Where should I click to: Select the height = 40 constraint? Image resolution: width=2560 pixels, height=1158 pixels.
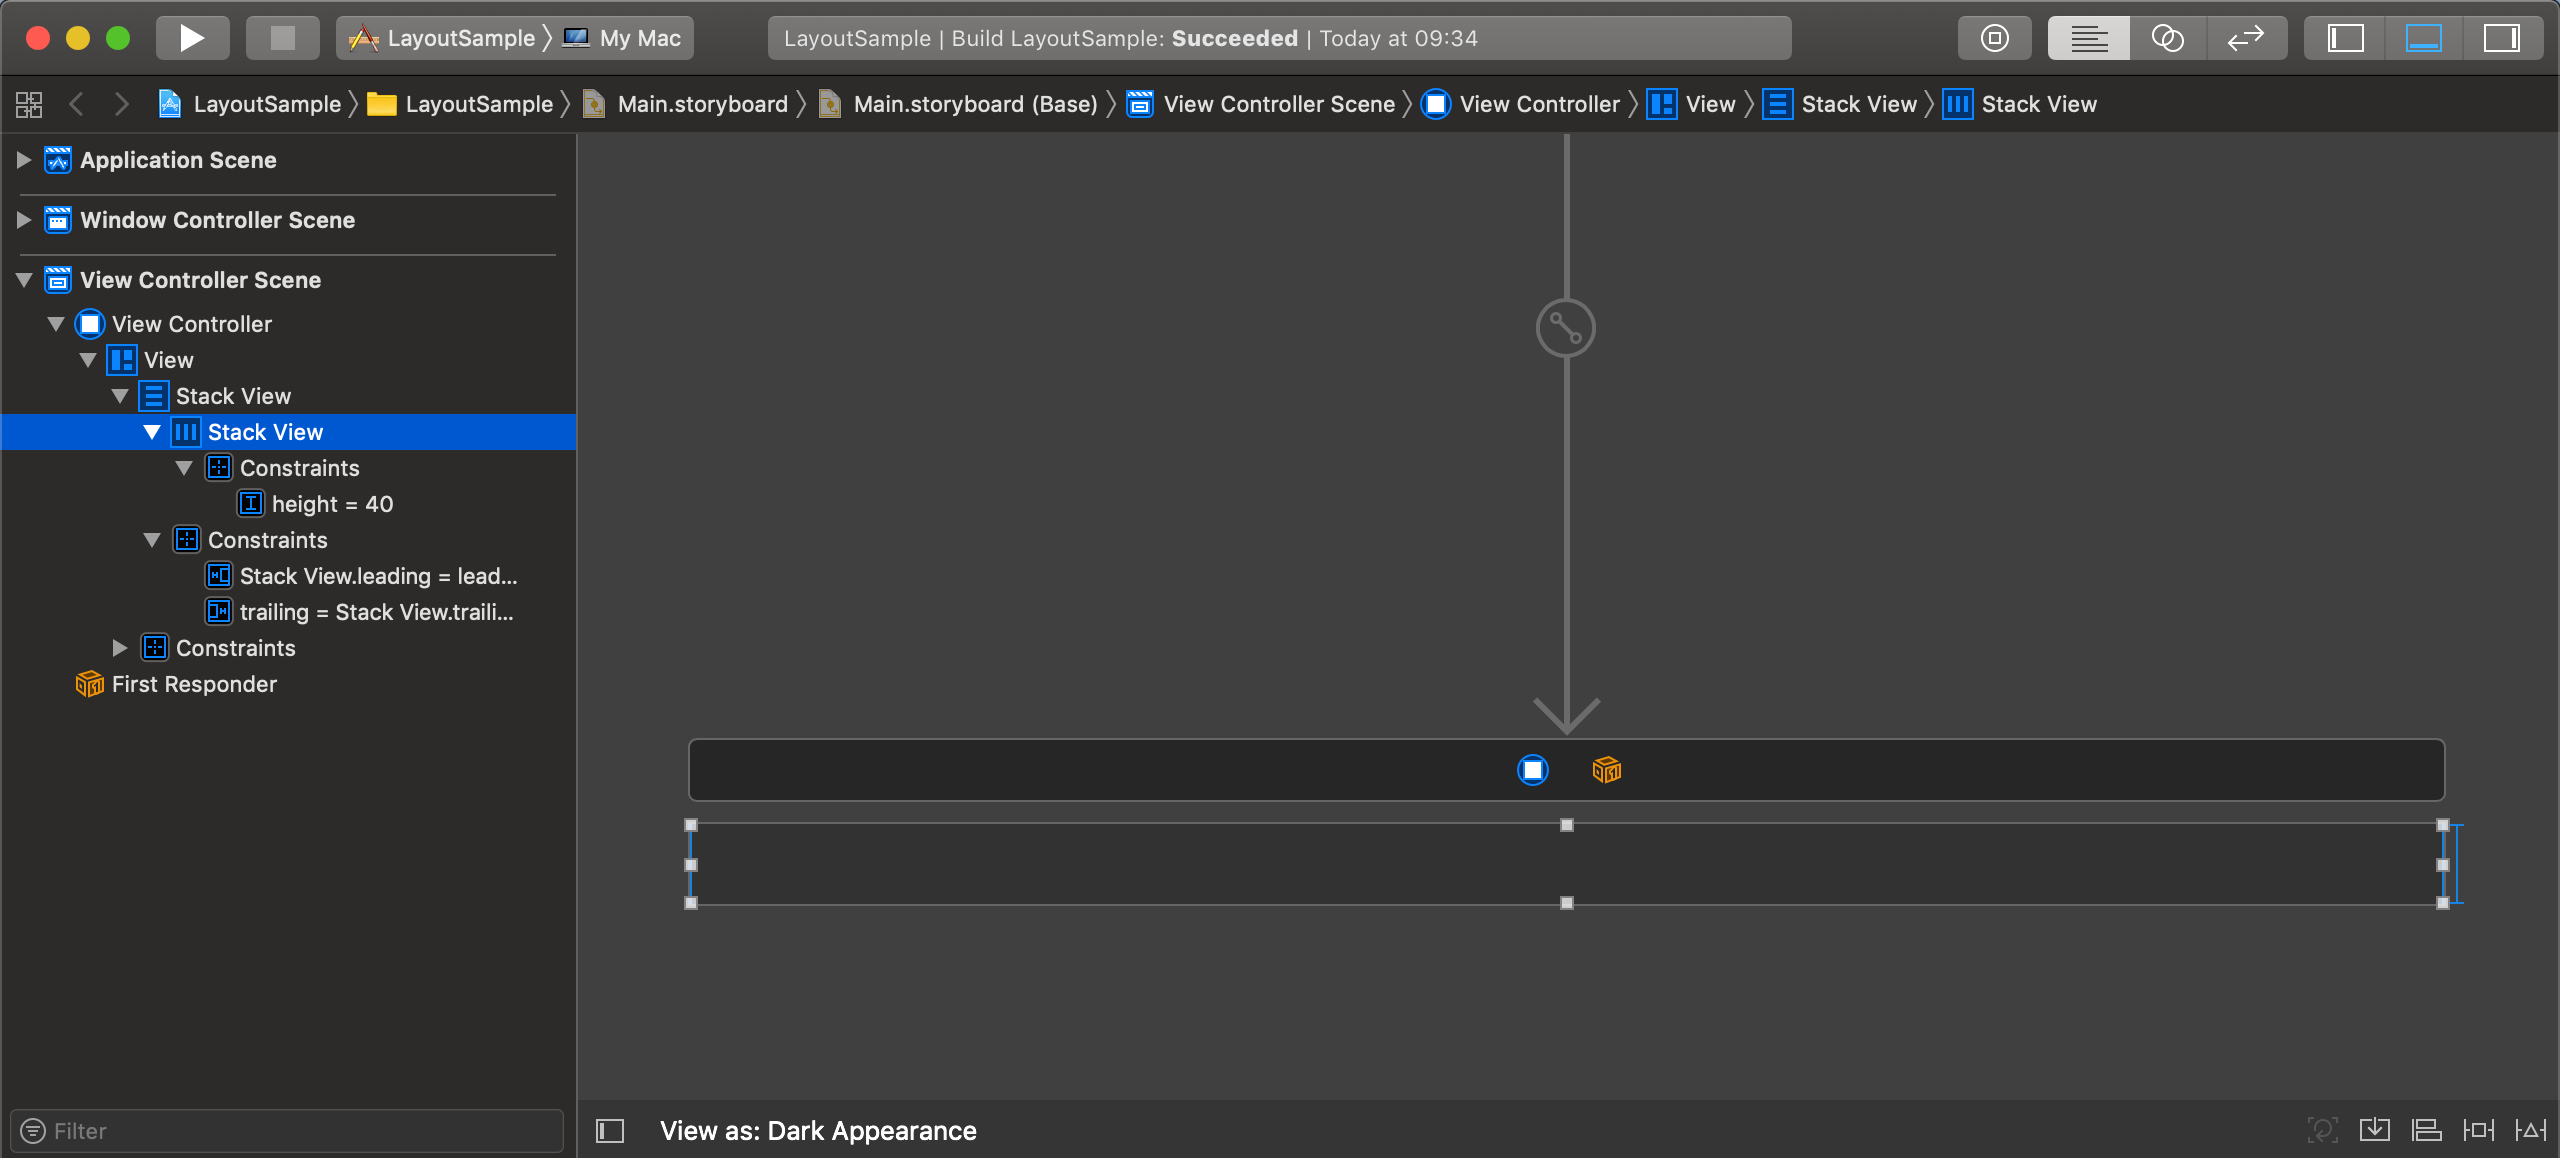332,504
